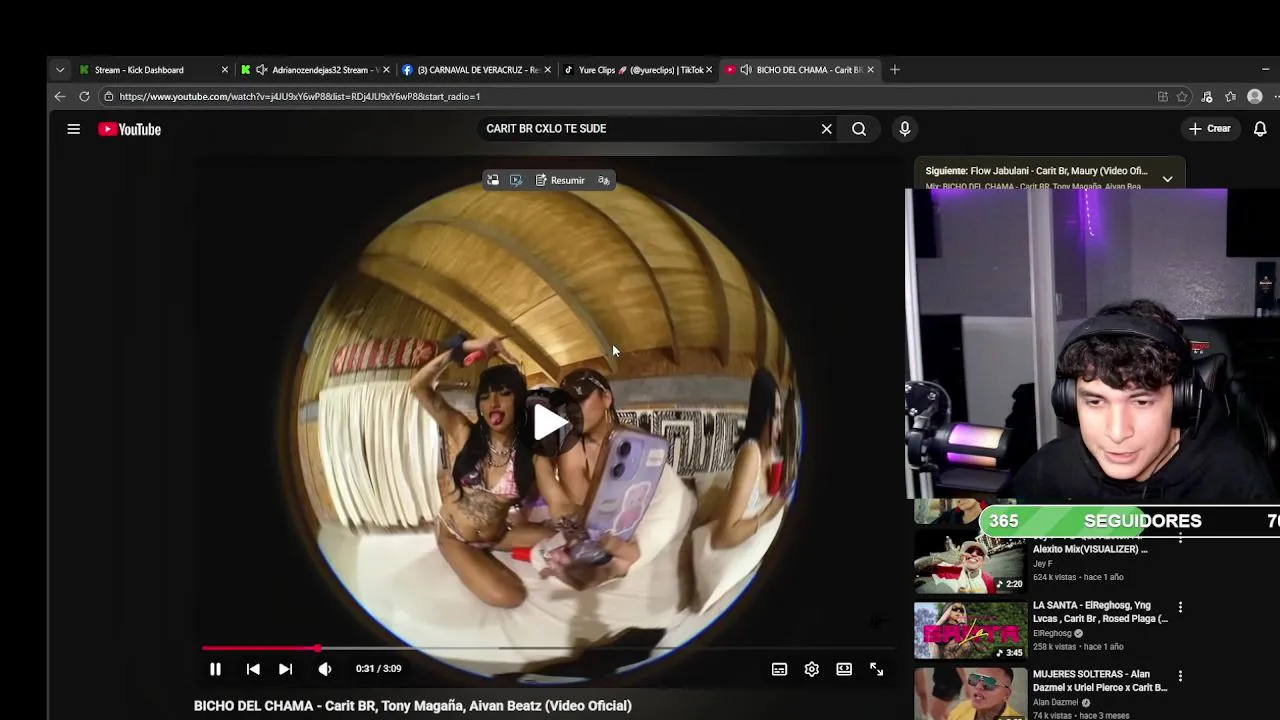Skip to the next video

click(x=285, y=669)
